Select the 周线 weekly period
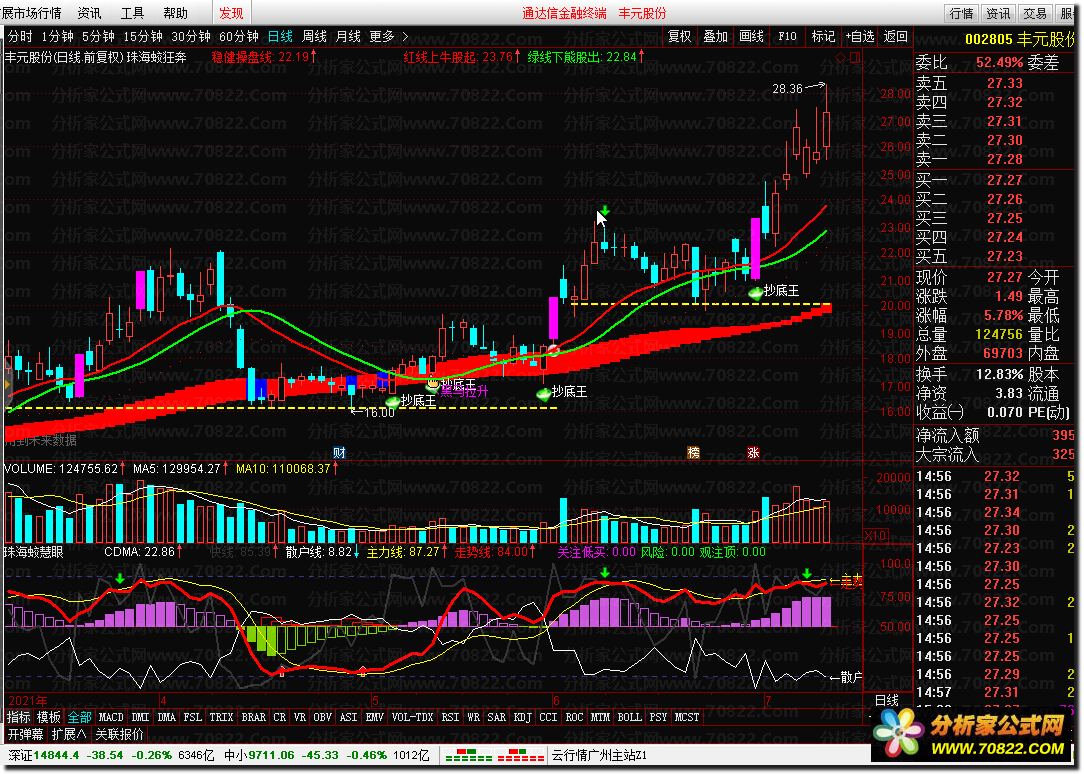This screenshot has width=1084, height=774. [x=315, y=36]
